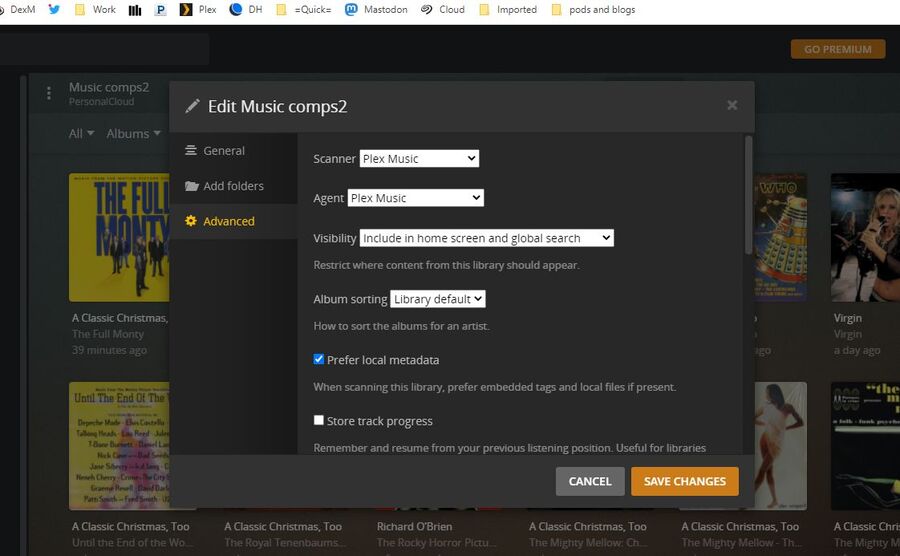The height and width of the screenshot is (556, 900).
Task: Expand the Visibility dropdown
Action: click(x=487, y=238)
